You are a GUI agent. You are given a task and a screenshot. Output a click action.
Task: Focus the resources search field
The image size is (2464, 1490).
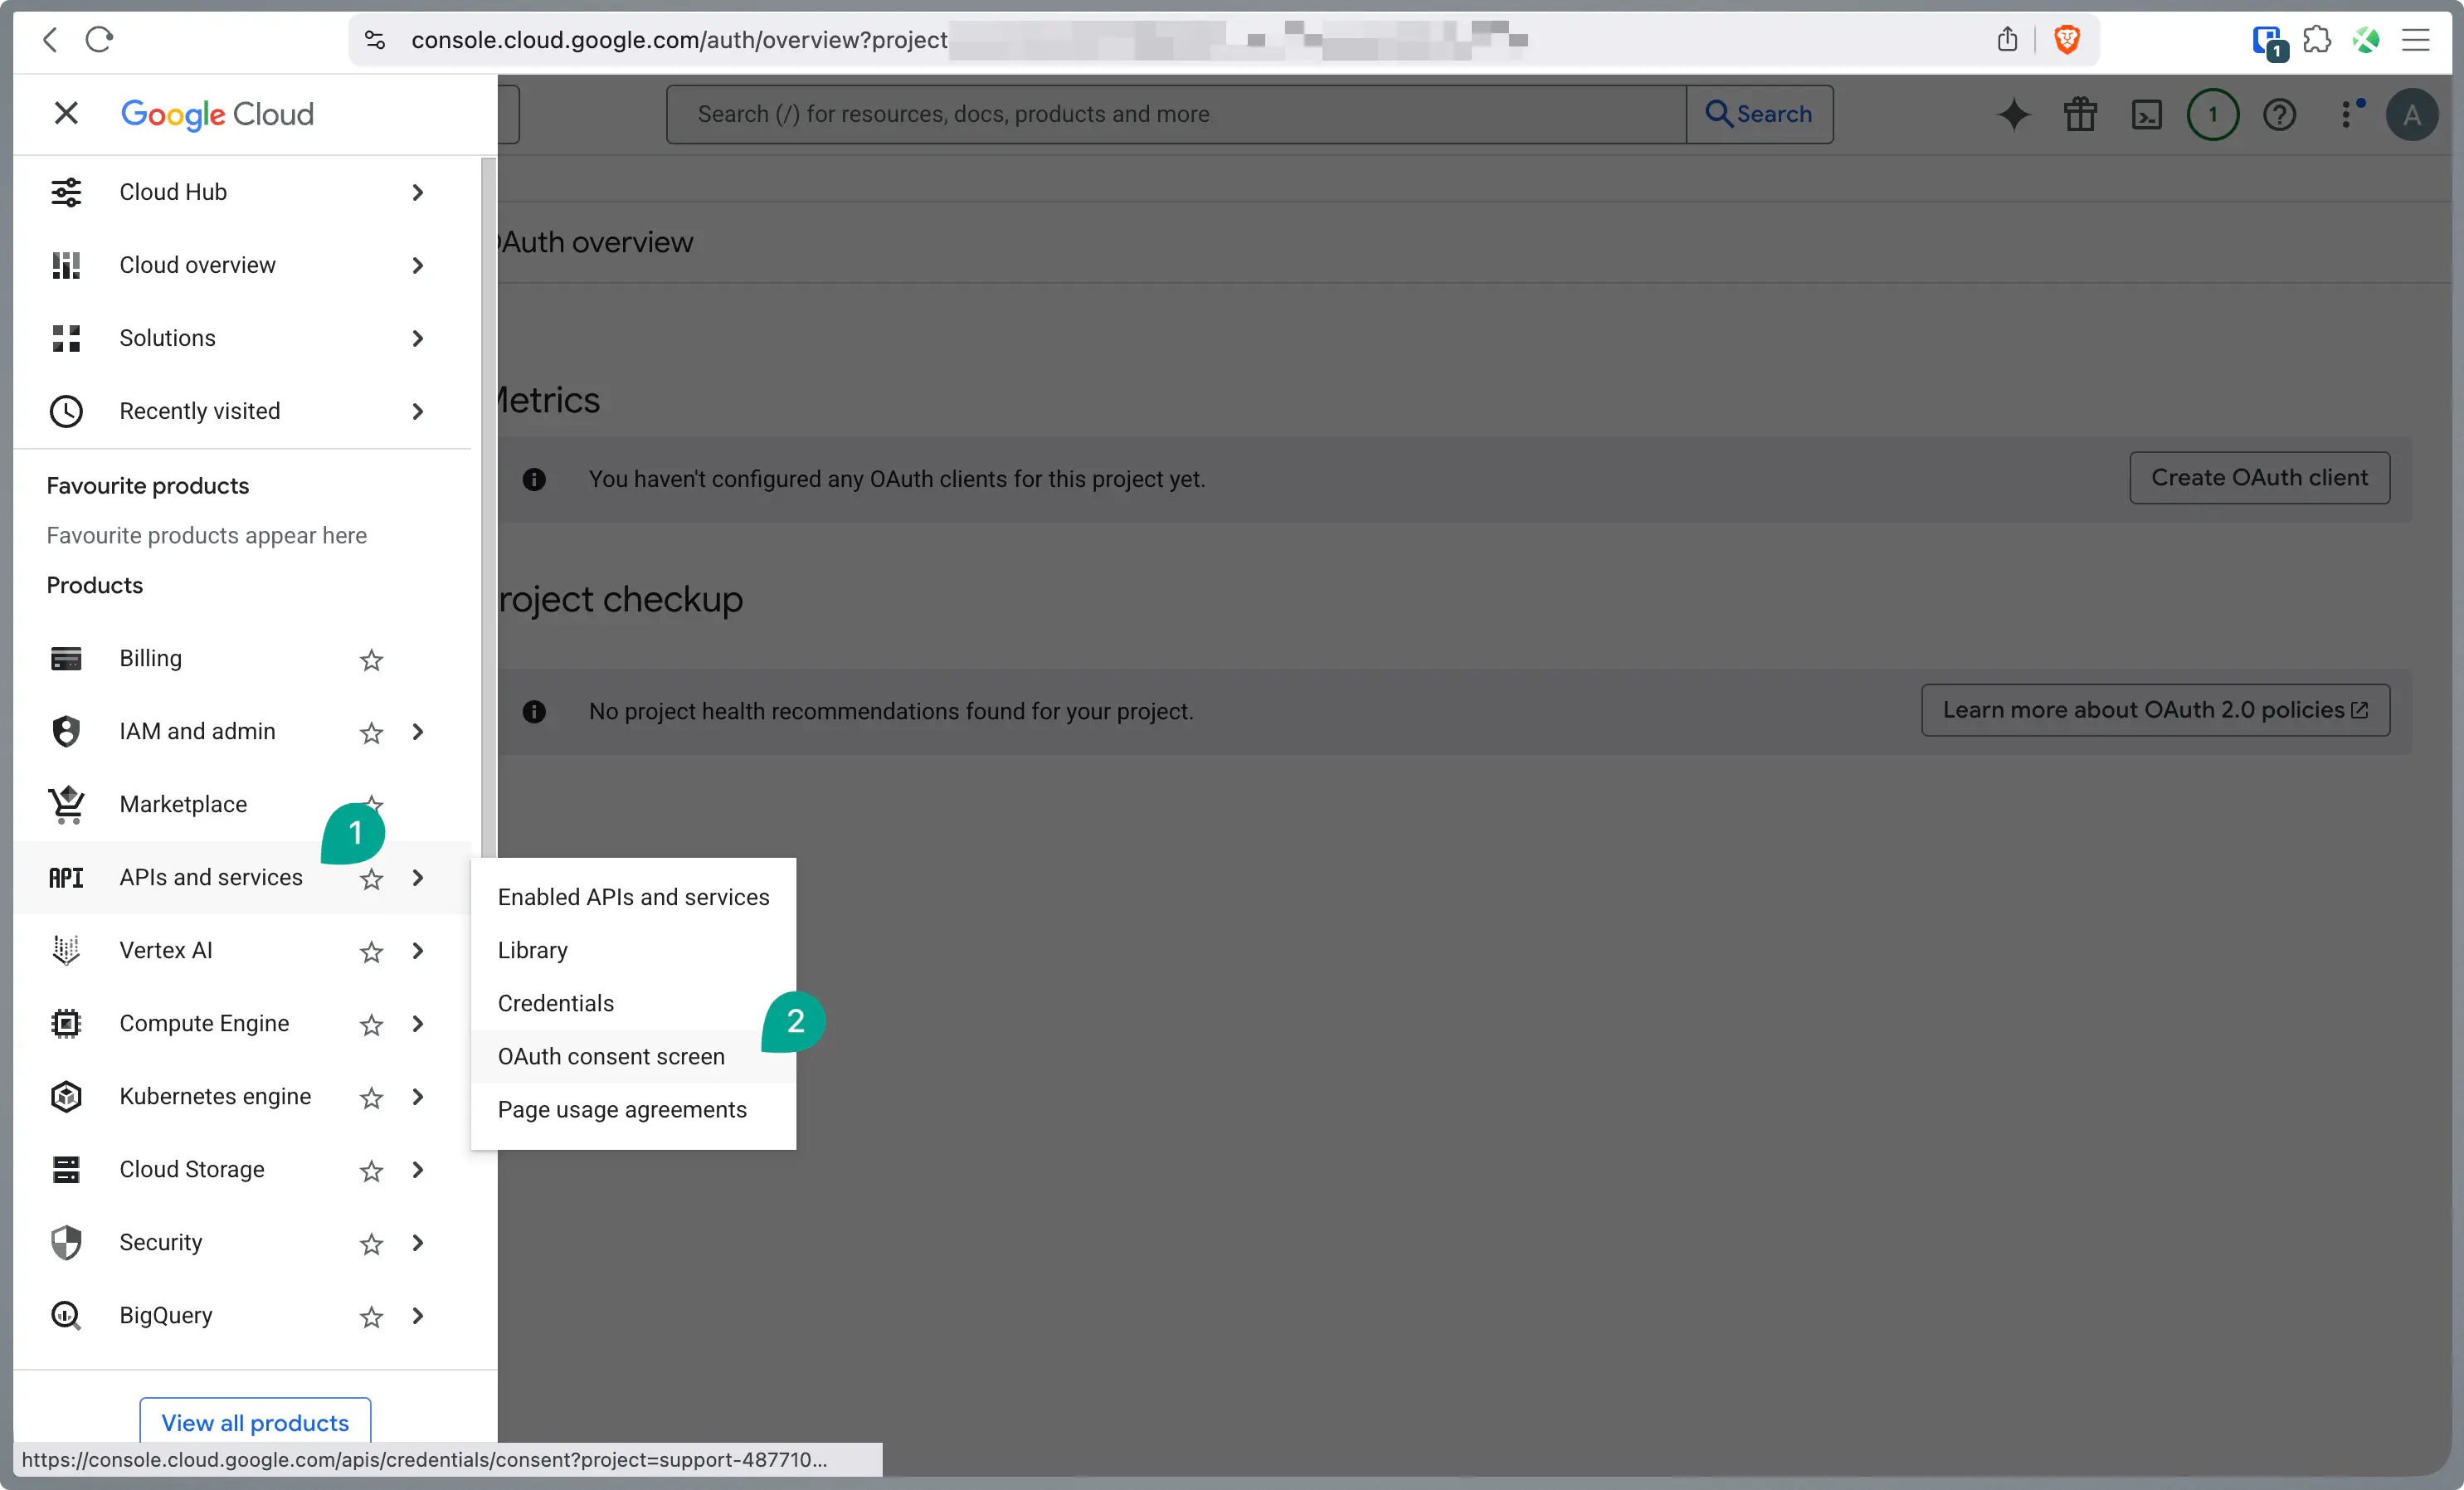(x=1175, y=115)
